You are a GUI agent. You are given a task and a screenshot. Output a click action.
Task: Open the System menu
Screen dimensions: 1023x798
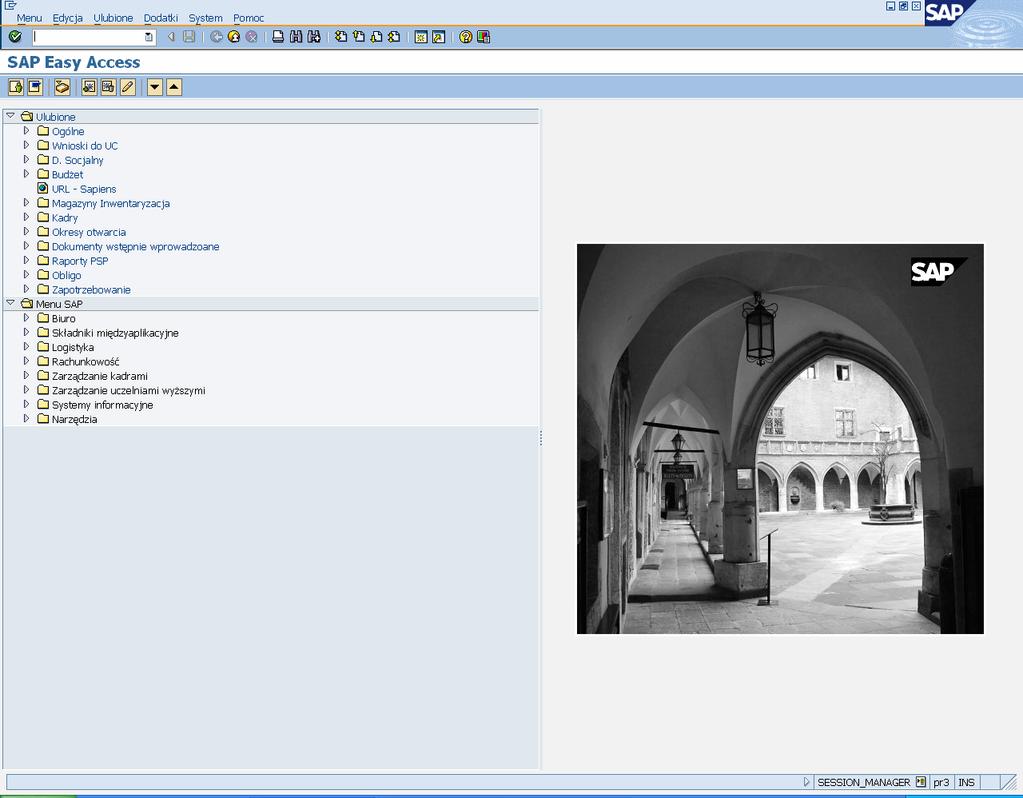coord(206,18)
